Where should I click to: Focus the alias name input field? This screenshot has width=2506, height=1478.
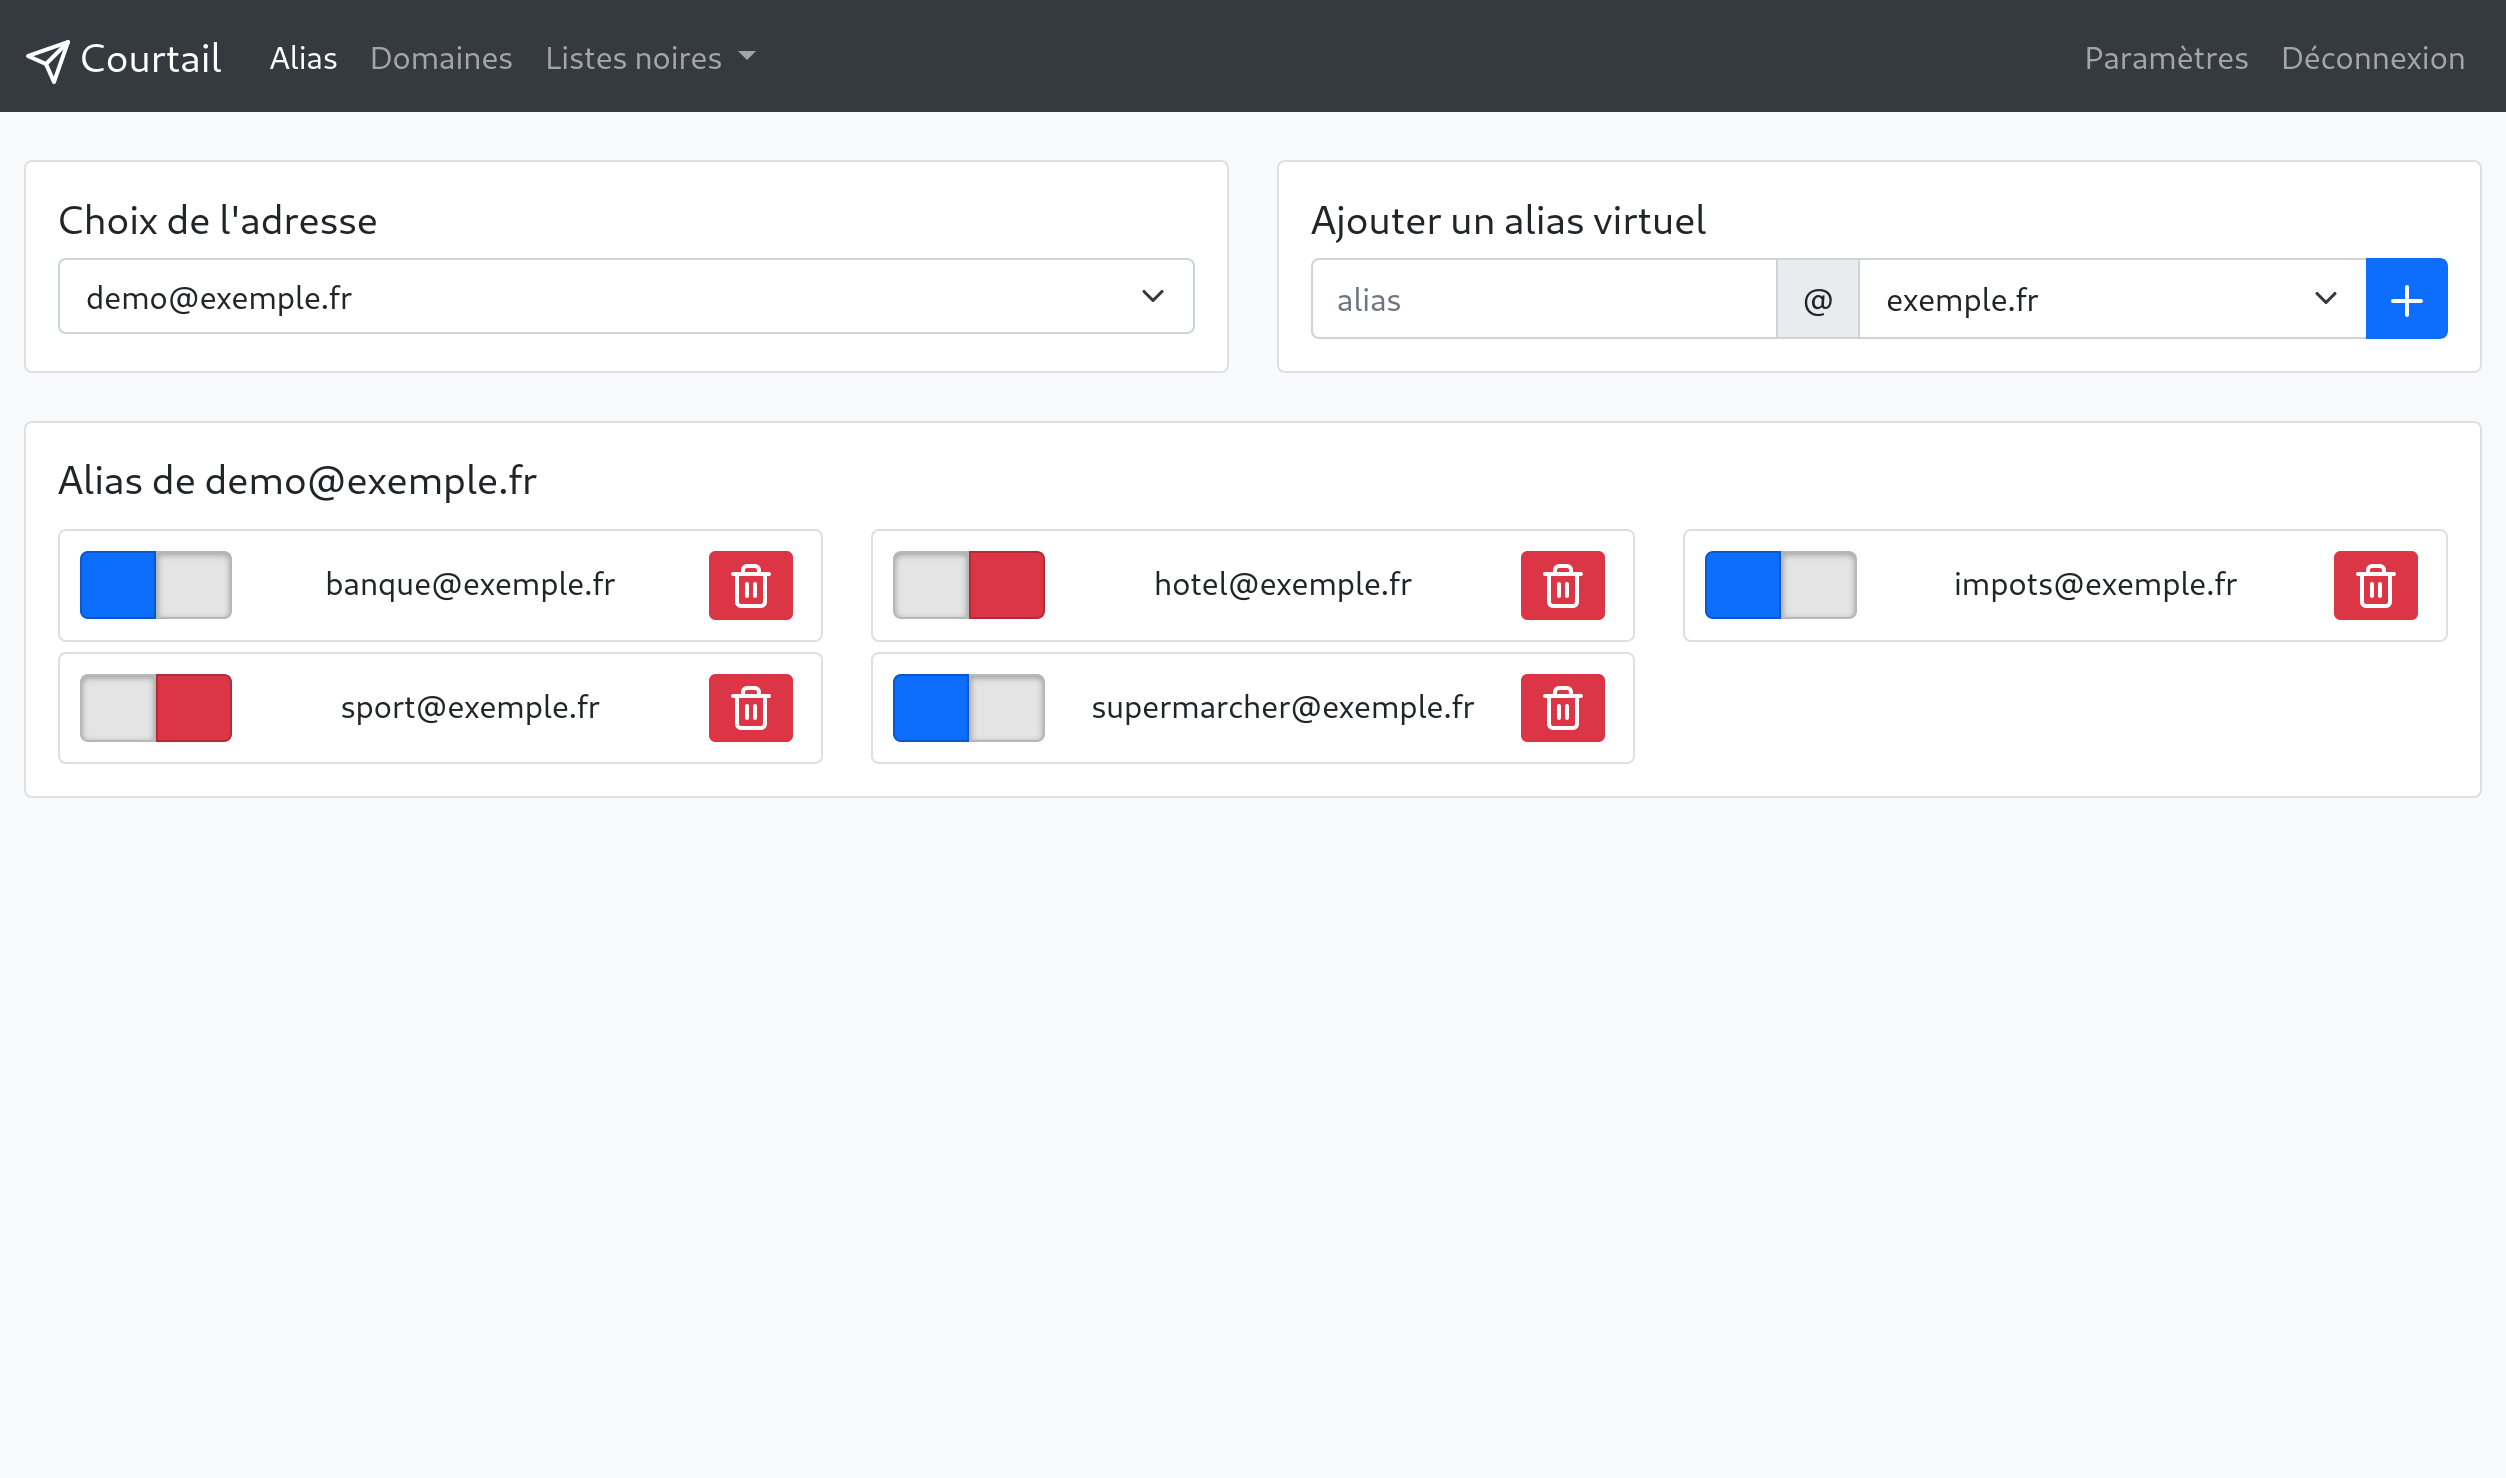click(x=1543, y=299)
